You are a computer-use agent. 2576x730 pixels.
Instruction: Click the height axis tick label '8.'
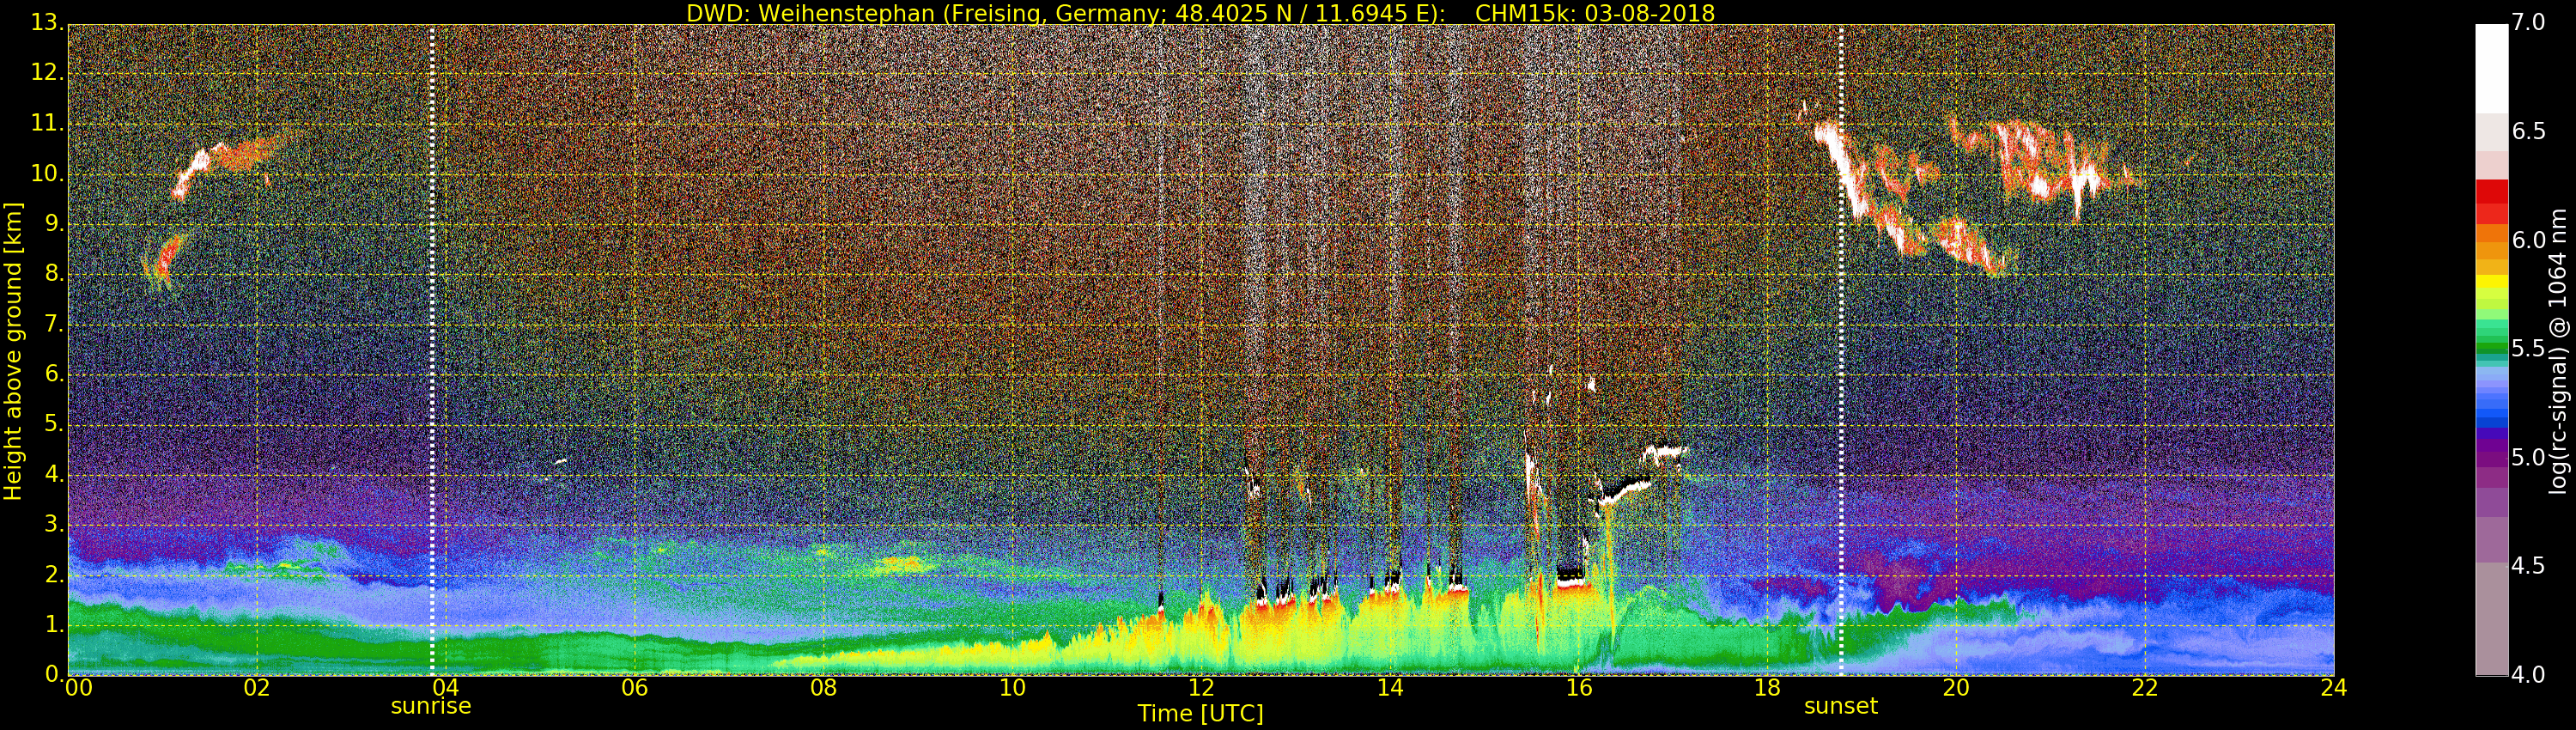54,273
